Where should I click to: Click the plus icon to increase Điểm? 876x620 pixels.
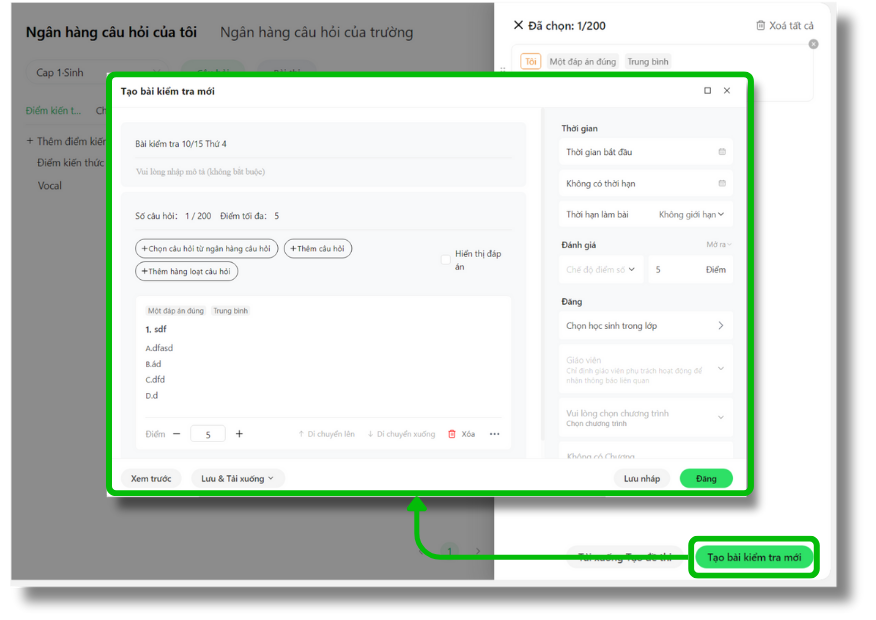click(239, 434)
